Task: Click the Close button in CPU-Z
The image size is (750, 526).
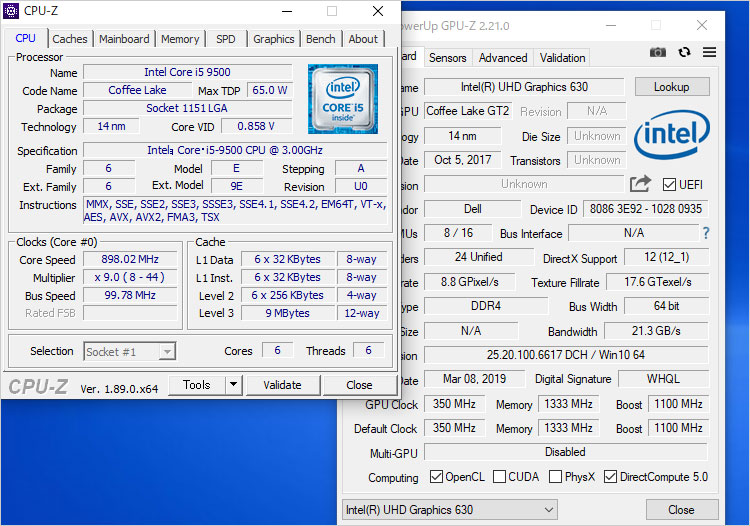Action: (x=359, y=385)
